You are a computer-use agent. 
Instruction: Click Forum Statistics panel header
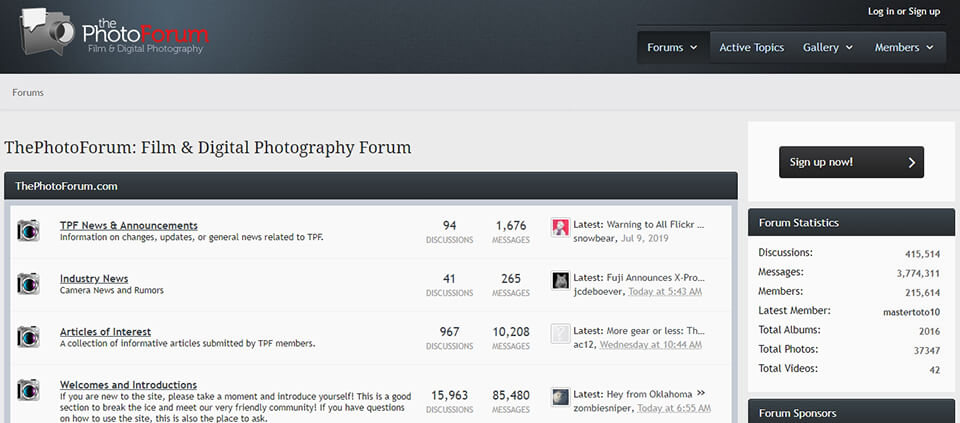point(851,223)
